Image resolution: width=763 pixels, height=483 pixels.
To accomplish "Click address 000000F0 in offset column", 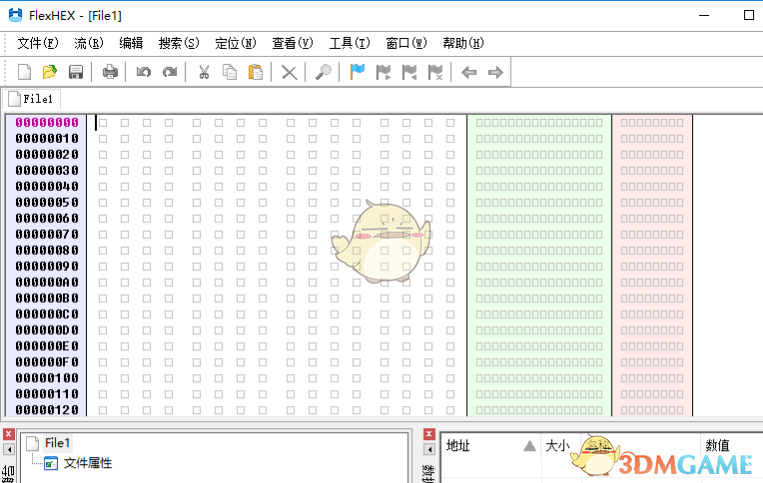I will [x=47, y=362].
